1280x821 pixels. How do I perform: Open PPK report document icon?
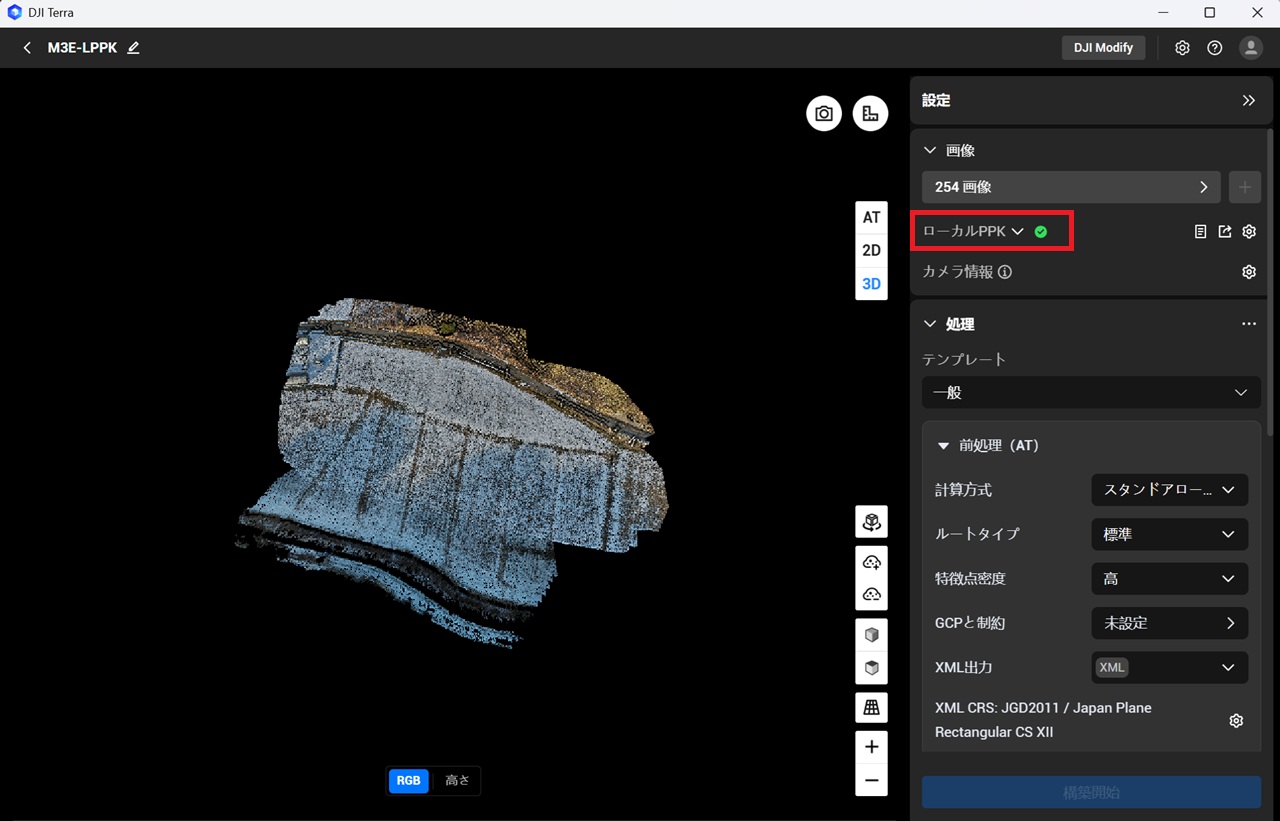click(x=1200, y=232)
